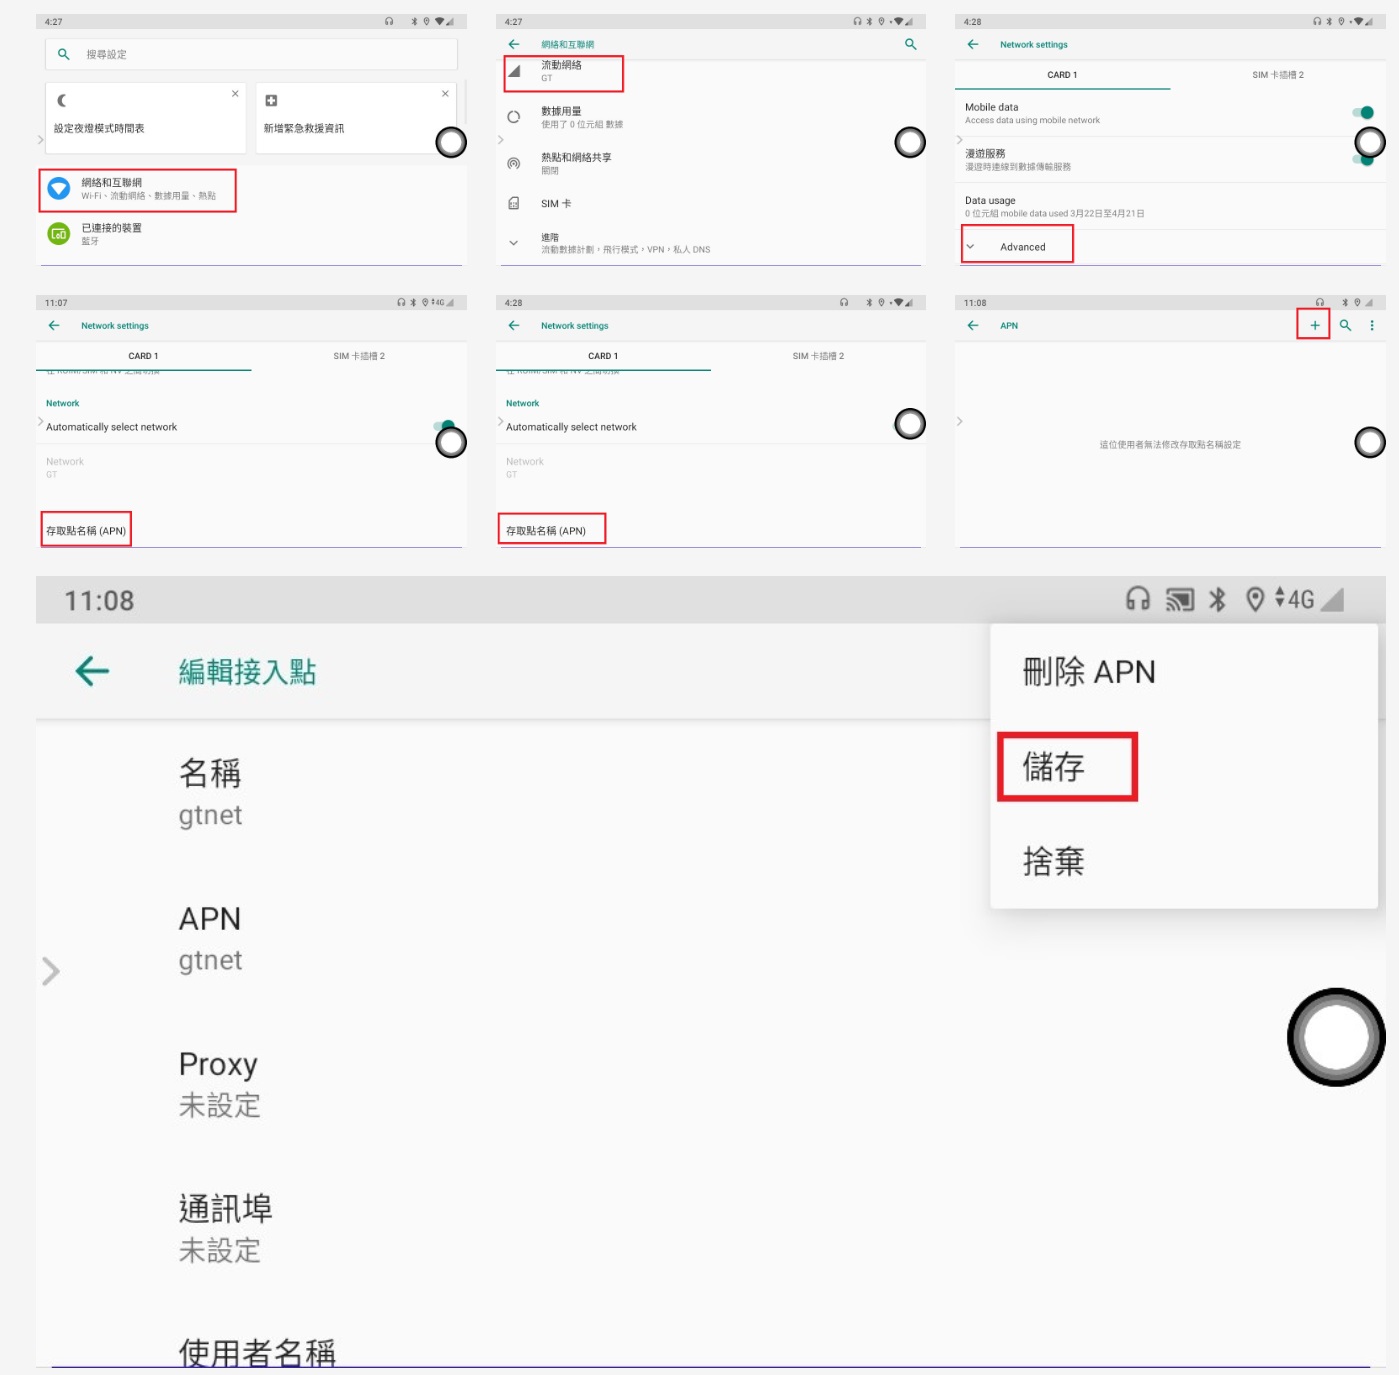The image size is (1399, 1375).
Task: Choose 刪除 APN from the menu
Action: click(x=1089, y=671)
